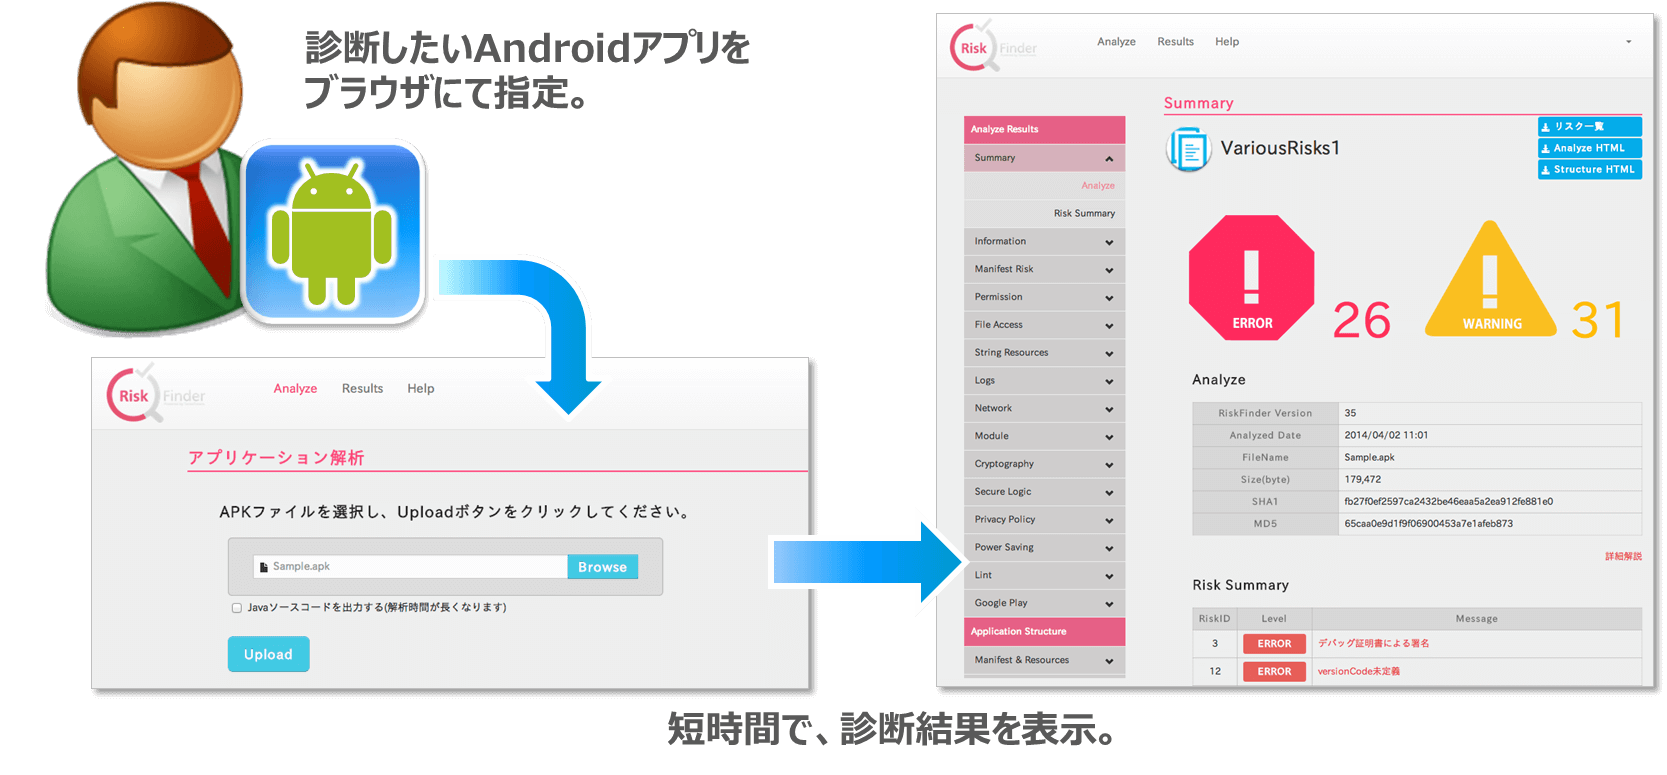Select the Risk Summary sub-item in sidebar
The image size is (1667, 775).
coord(1084,213)
